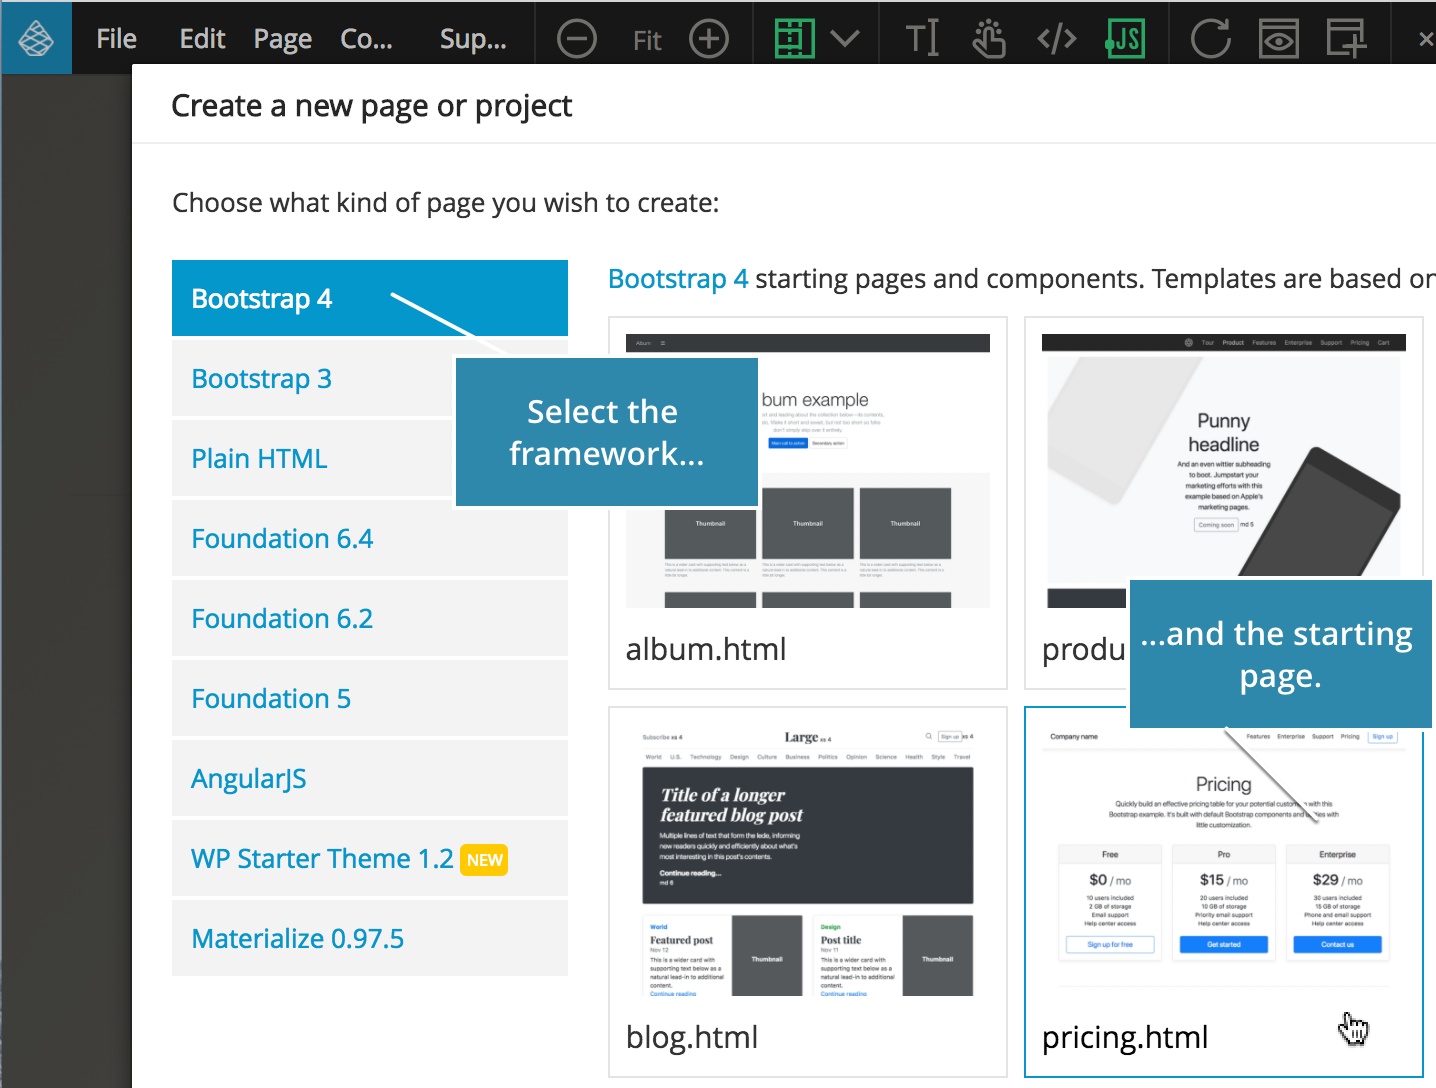Select Foundation 6.4 framework

(370, 538)
